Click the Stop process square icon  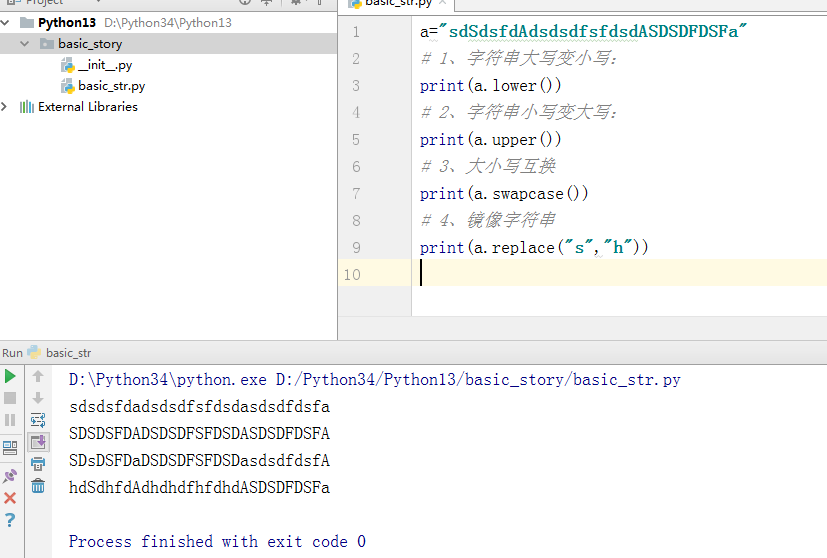(10, 398)
